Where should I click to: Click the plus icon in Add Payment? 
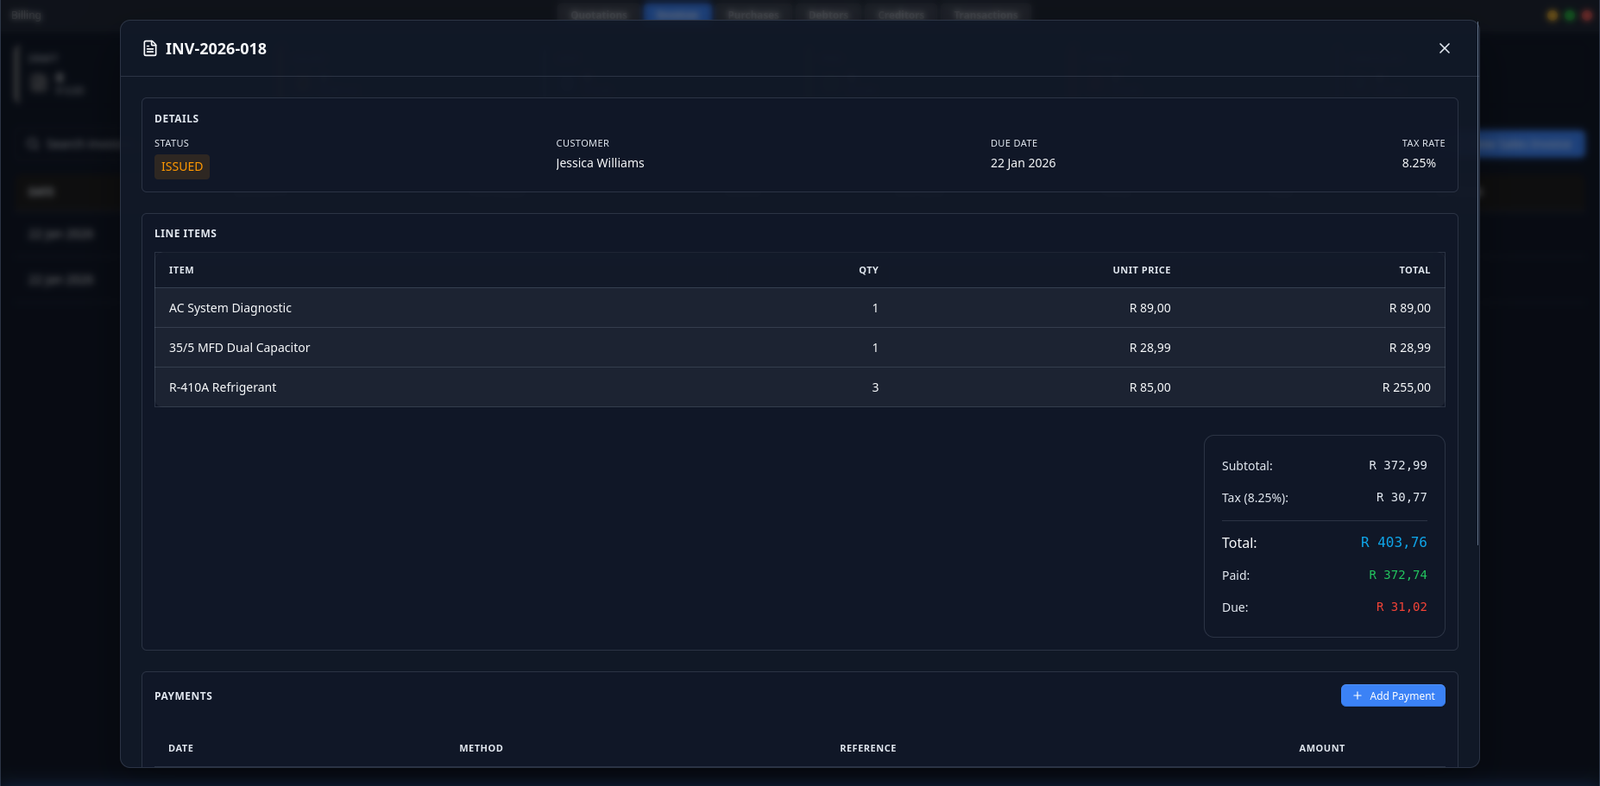1357,696
